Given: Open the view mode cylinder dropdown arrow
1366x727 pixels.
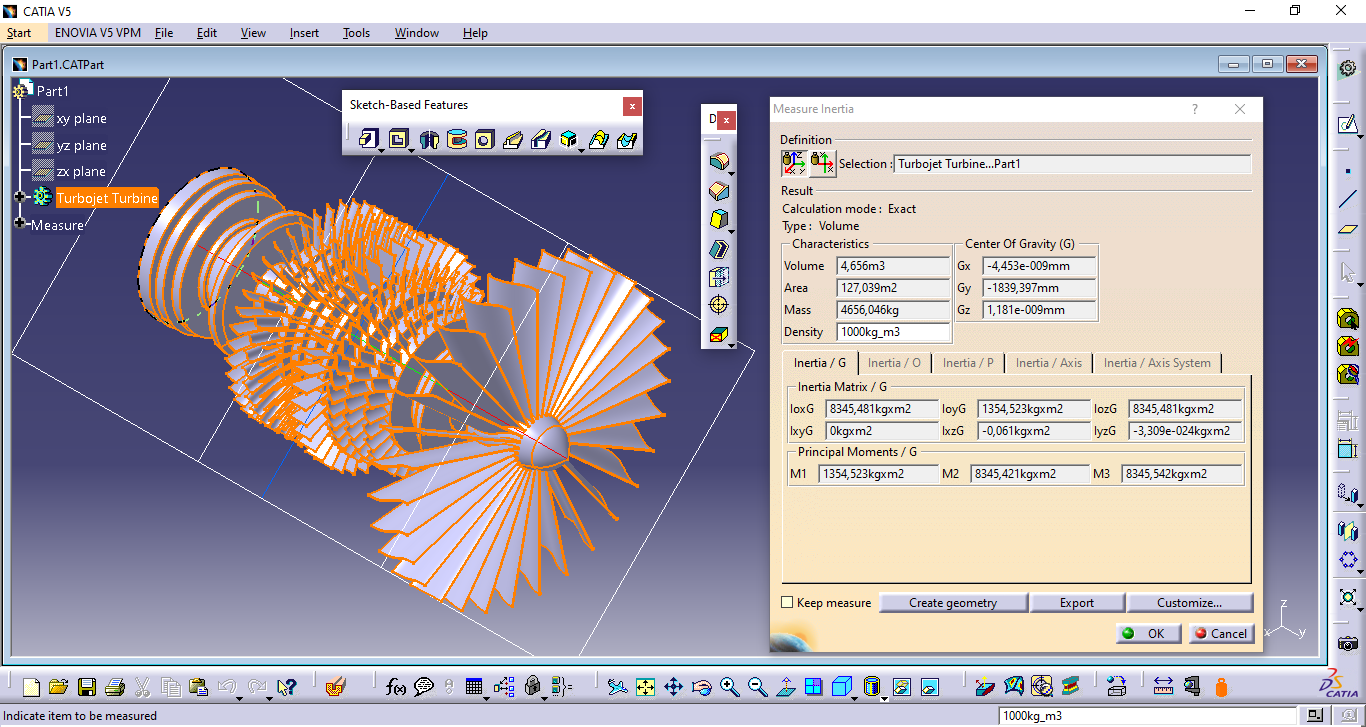Looking at the screenshot, I should pyautogui.click(x=885, y=697).
